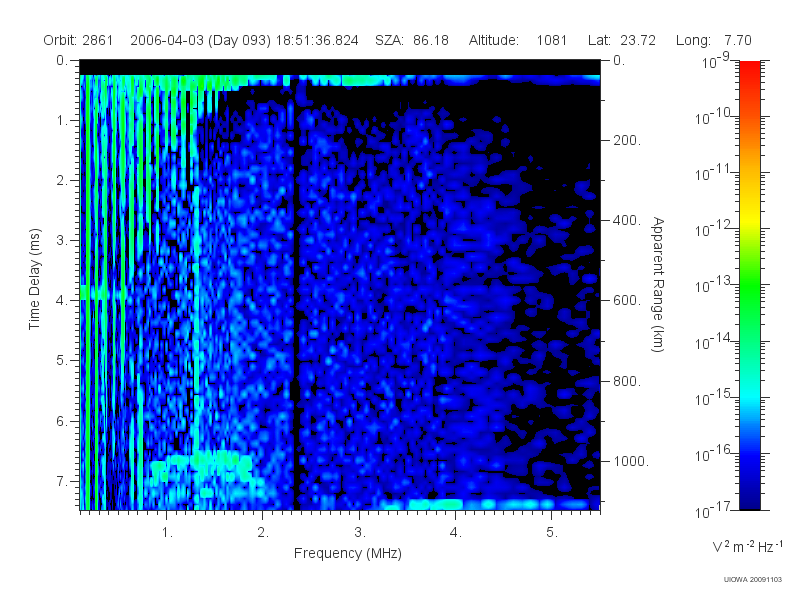Click the 'Altitude: 1081' header value
The image size is (800, 600).
click(x=518, y=40)
